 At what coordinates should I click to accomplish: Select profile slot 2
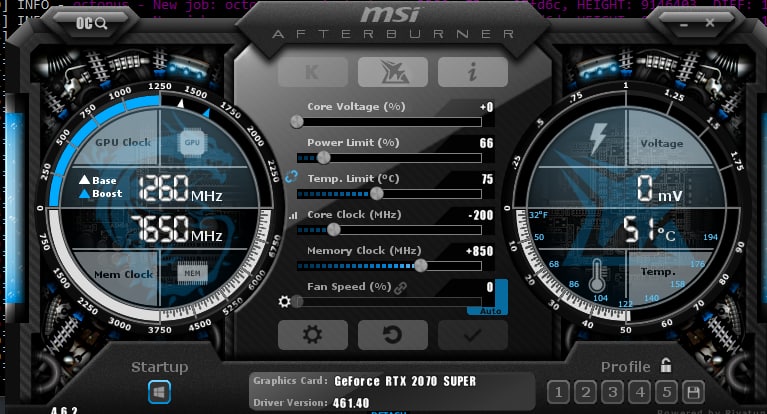tap(586, 392)
